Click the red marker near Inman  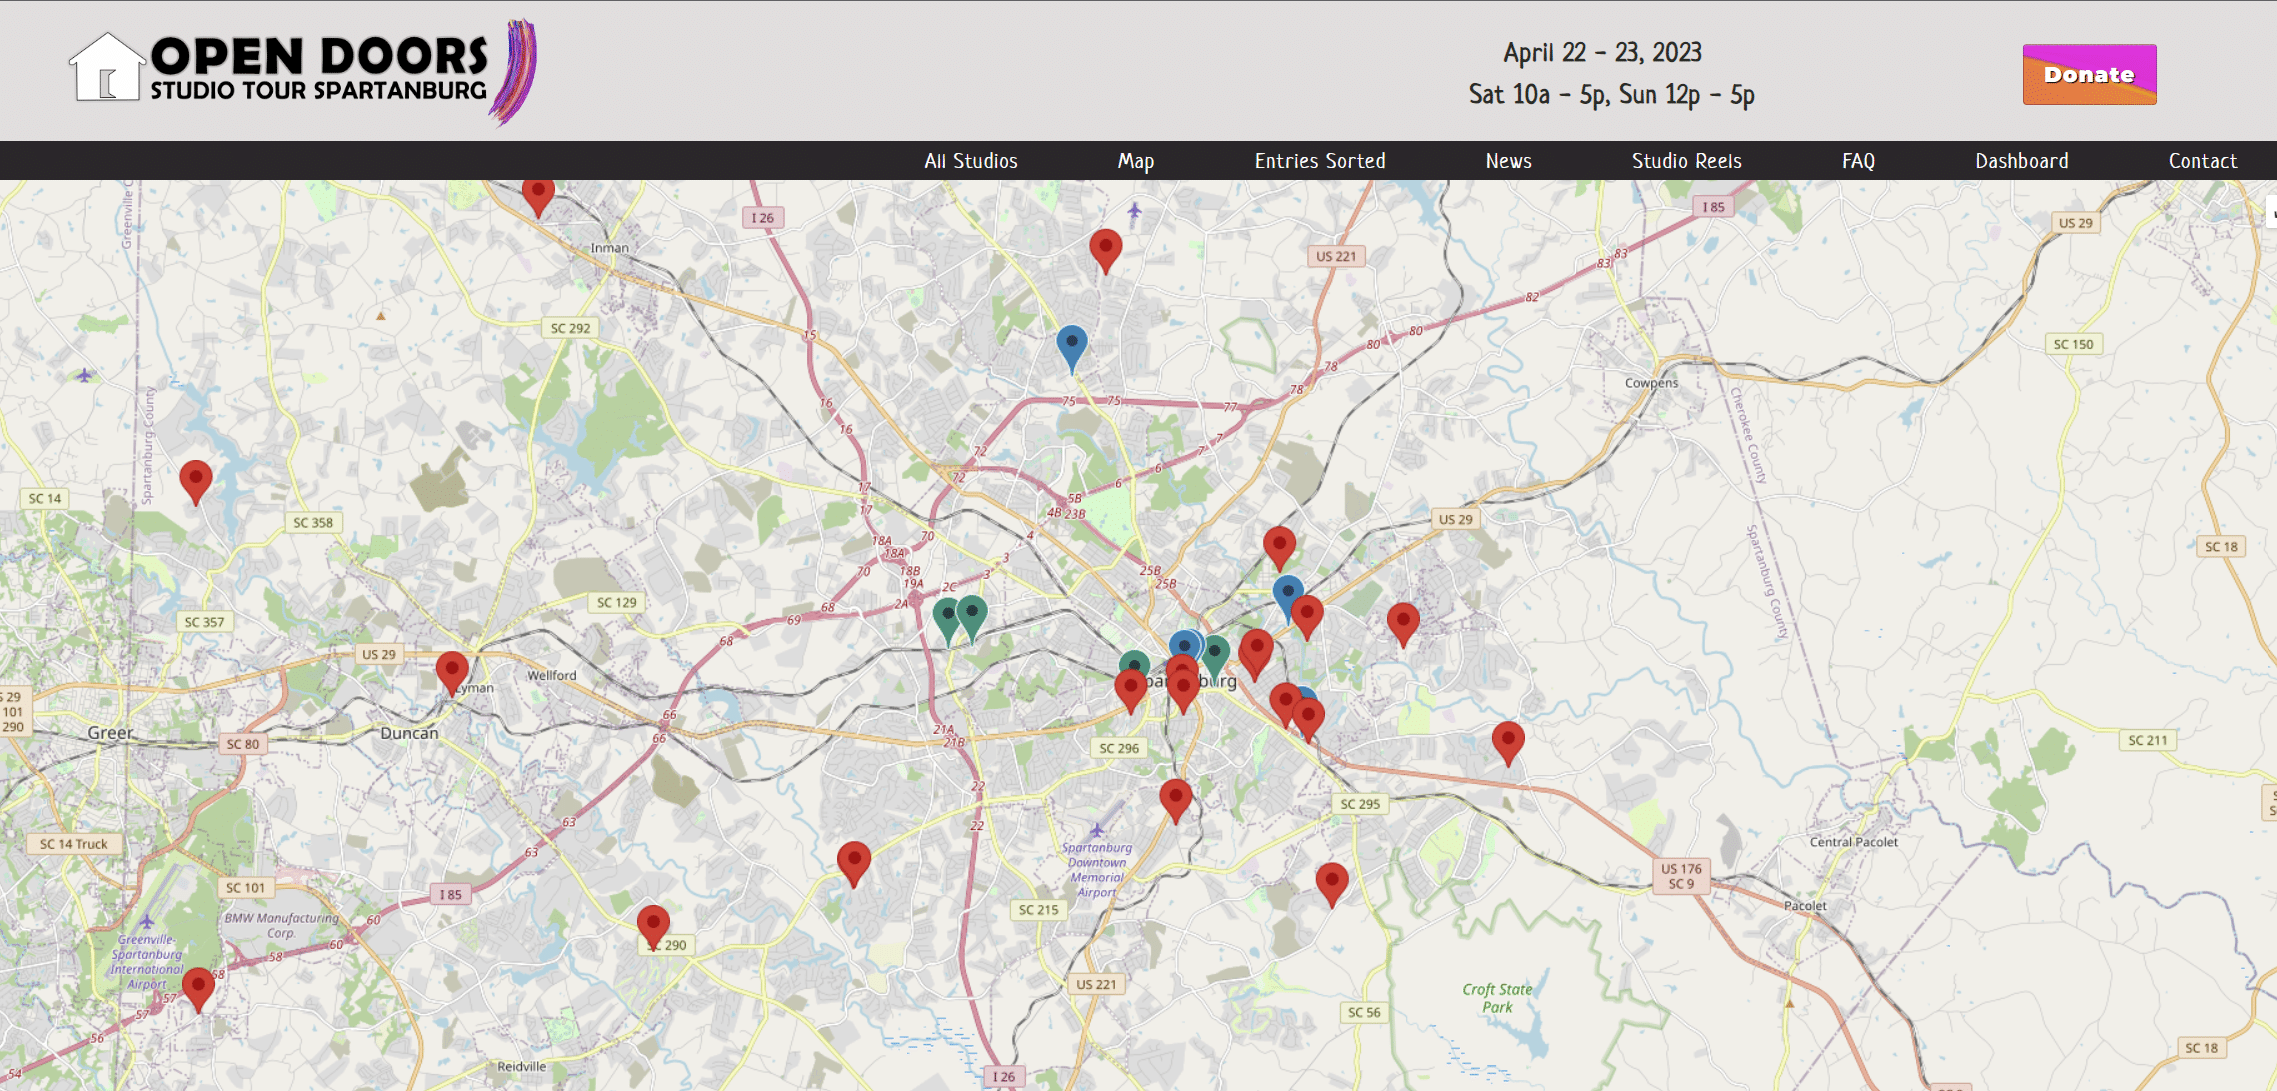coord(537,197)
